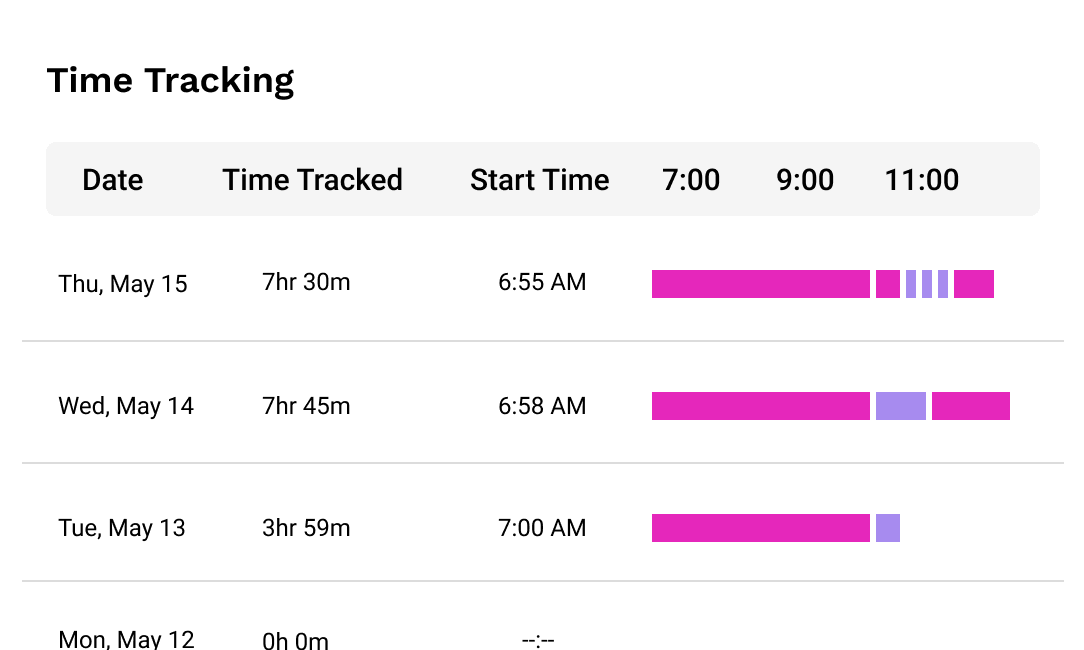The image size is (1084, 650).
Task: Select the 7:00 timeline label
Action: point(693,180)
